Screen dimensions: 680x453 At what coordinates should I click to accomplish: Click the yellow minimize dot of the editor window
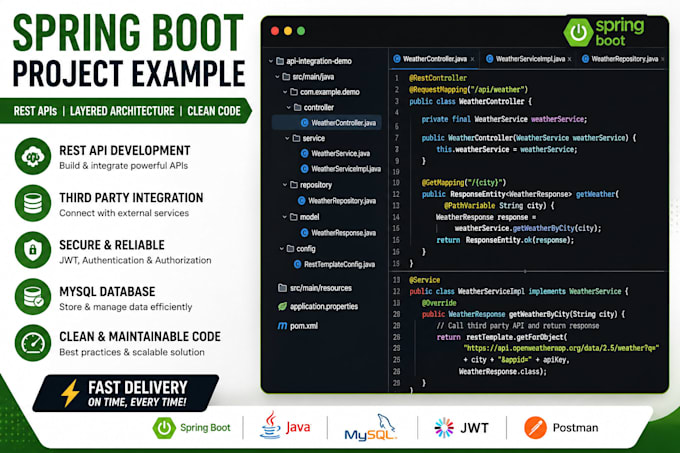pos(288,31)
